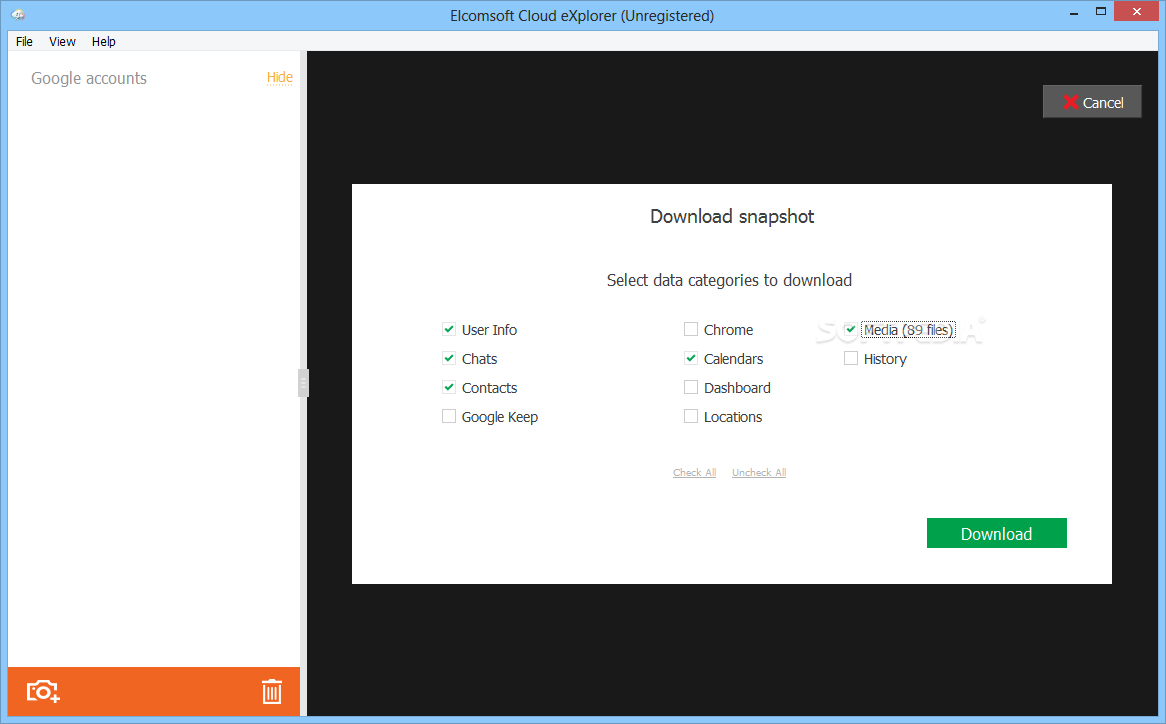This screenshot has height=724, width=1166.
Task: Enable the Chrome checkbox
Action: click(691, 329)
